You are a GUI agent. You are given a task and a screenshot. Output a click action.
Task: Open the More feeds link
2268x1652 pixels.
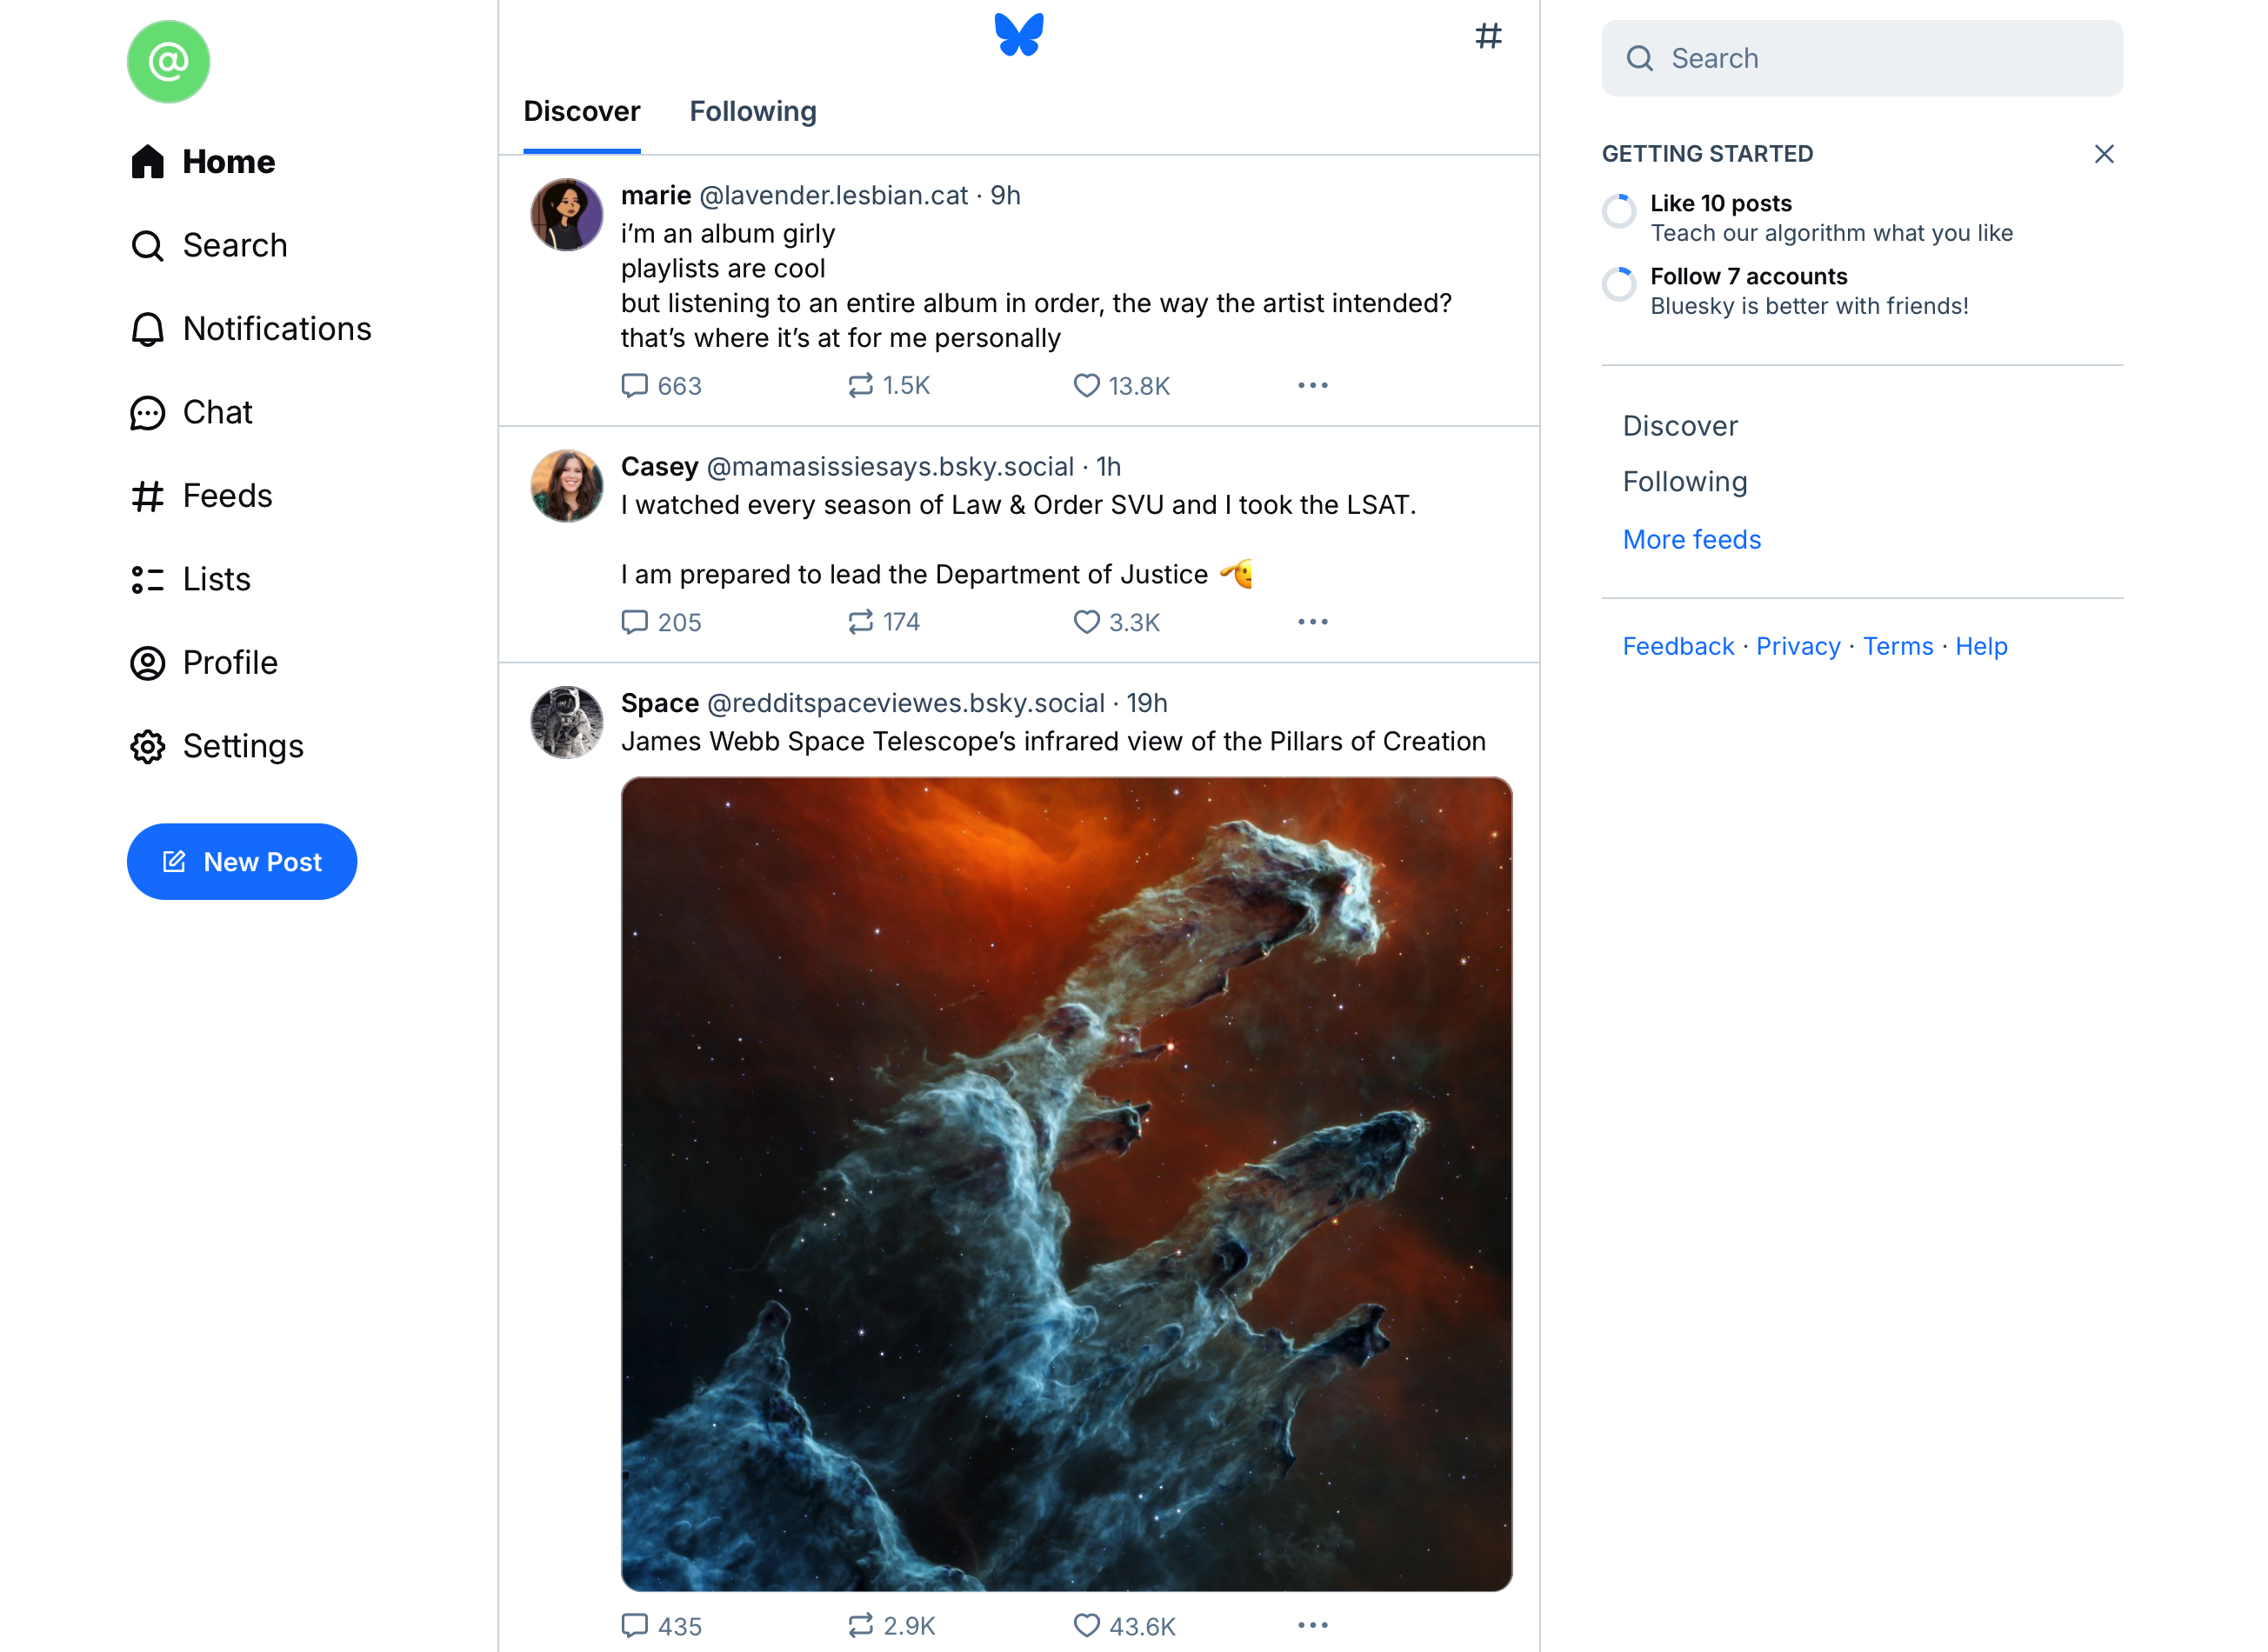pyautogui.click(x=1691, y=539)
